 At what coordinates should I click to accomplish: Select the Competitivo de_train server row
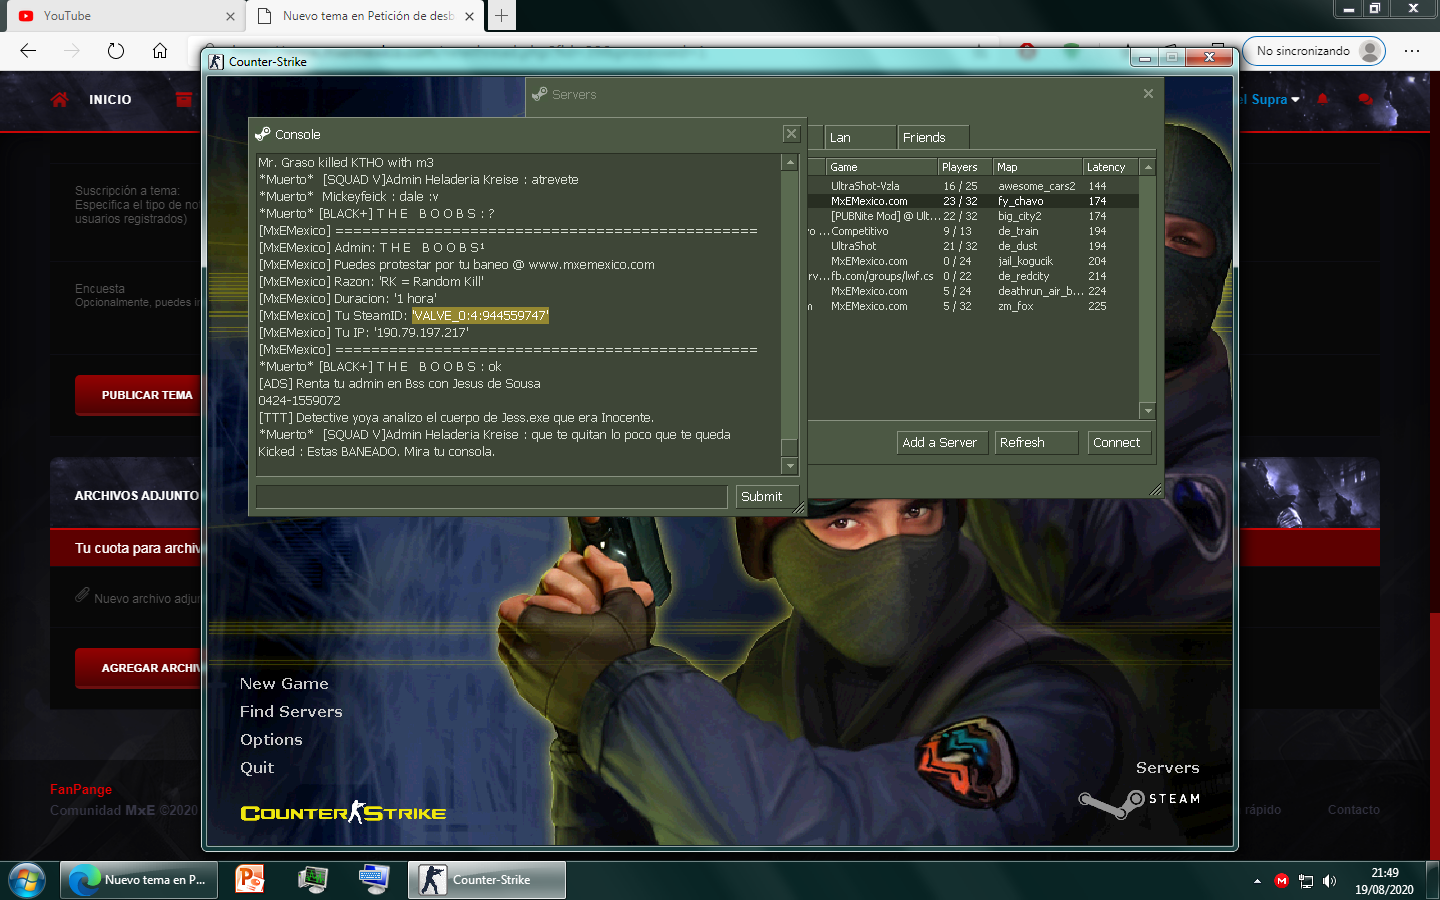[972, 231]
